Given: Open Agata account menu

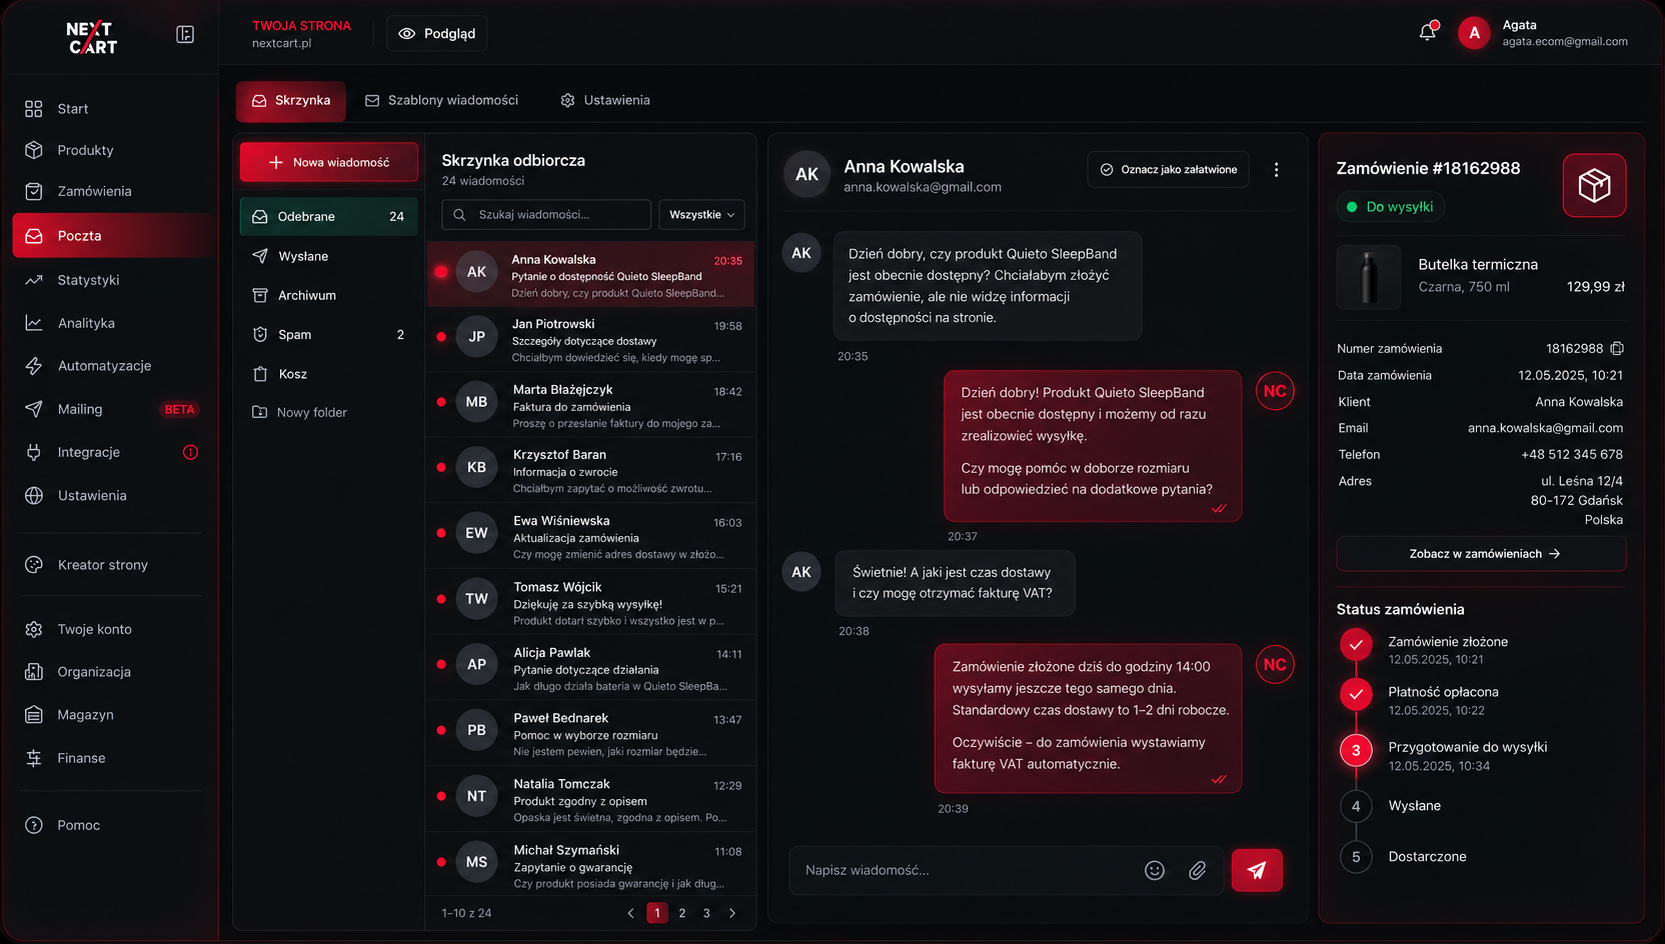Looking at the screenshot, I should [1542, 33].
